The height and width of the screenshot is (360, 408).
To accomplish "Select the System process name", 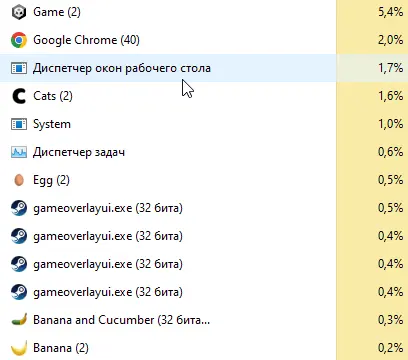I will [52, 124].
